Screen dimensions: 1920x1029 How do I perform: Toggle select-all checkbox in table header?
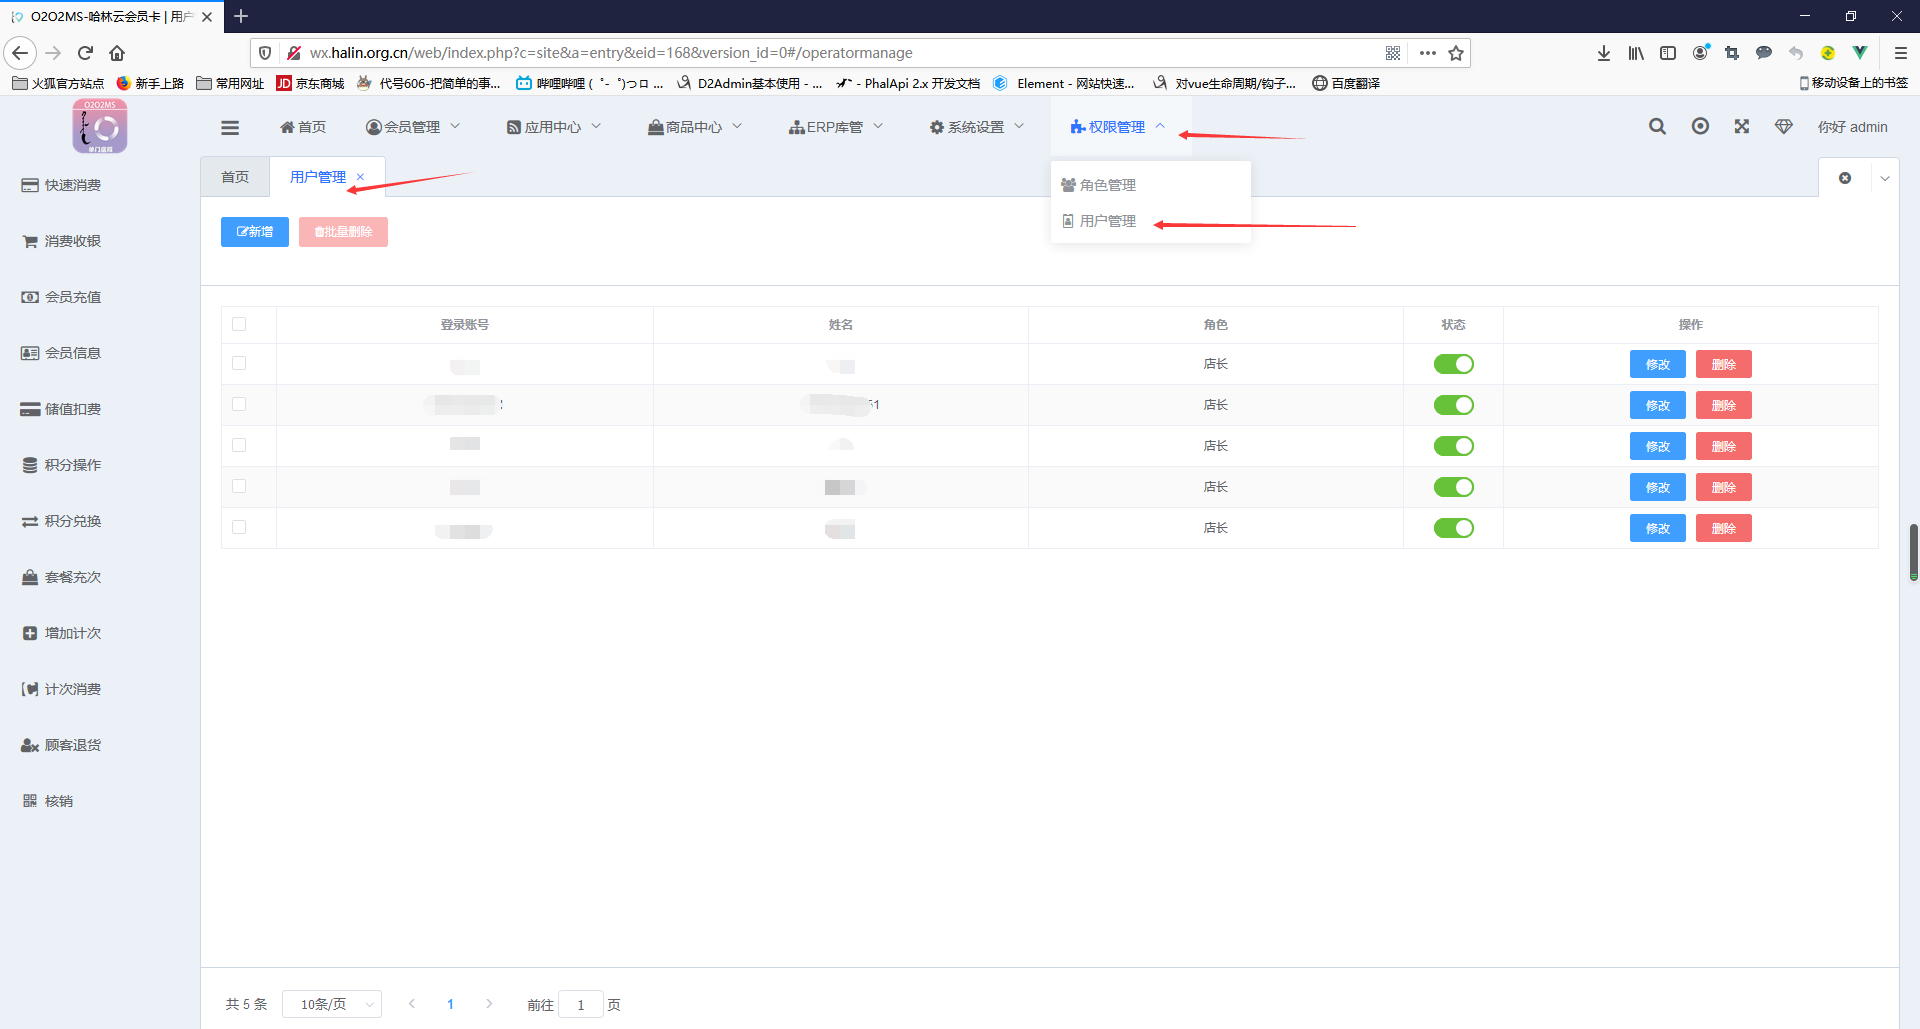[x=239, y=324]
